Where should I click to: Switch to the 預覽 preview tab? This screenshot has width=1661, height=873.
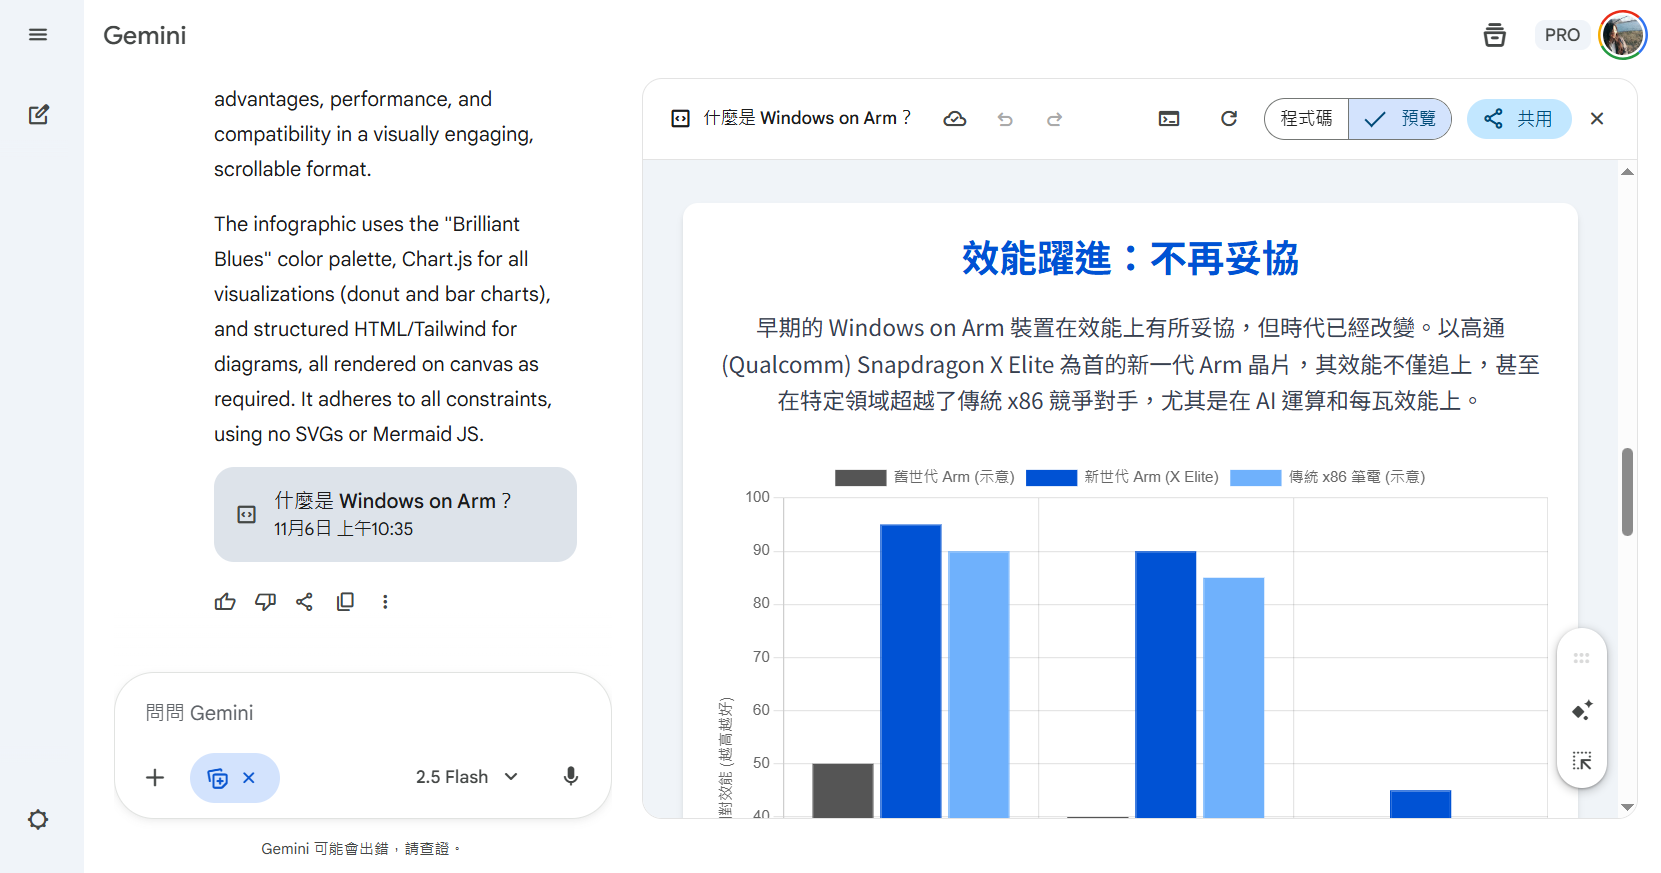point(1399,119)
